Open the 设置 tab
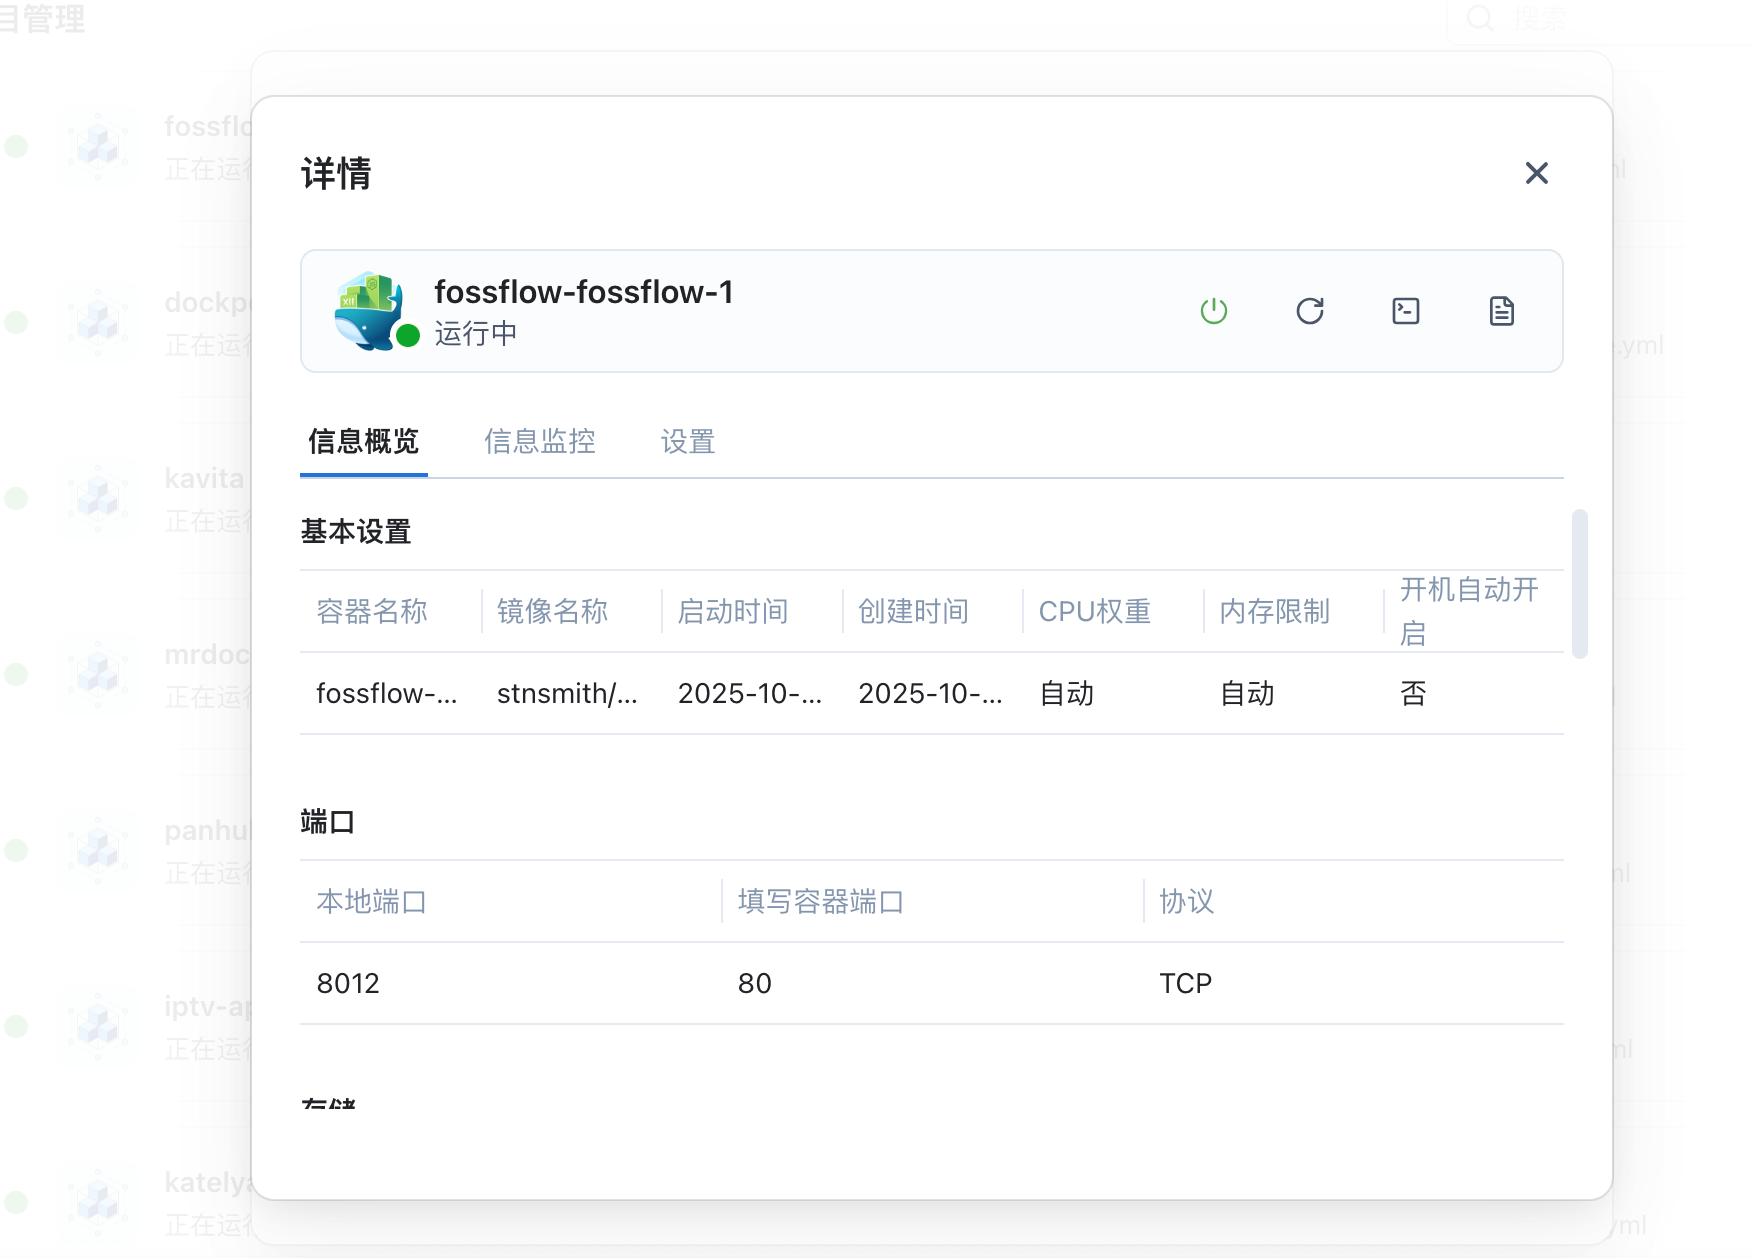The height and width of the screenshot is (1258, 1754). (687, 441)
